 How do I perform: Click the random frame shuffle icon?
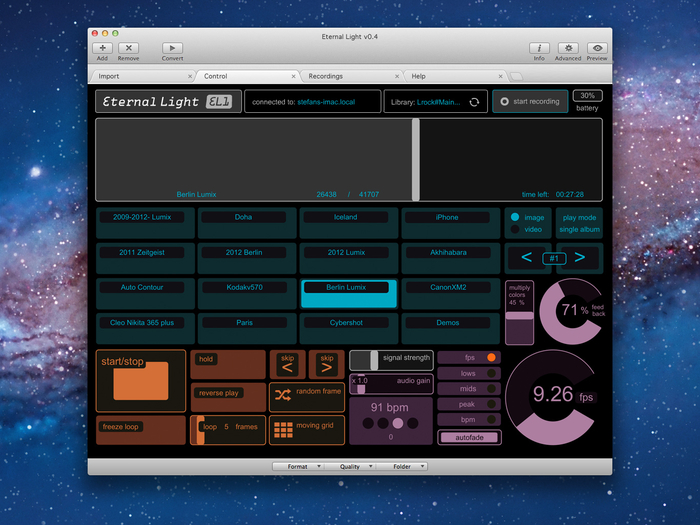coord(283,395)
